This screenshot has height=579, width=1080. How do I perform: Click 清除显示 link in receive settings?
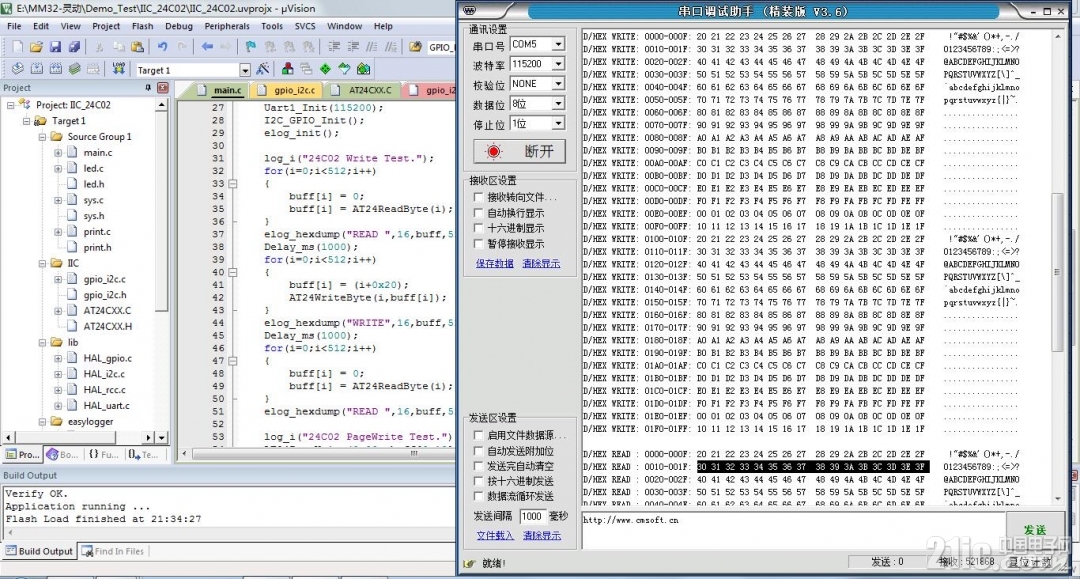(541, 264)
